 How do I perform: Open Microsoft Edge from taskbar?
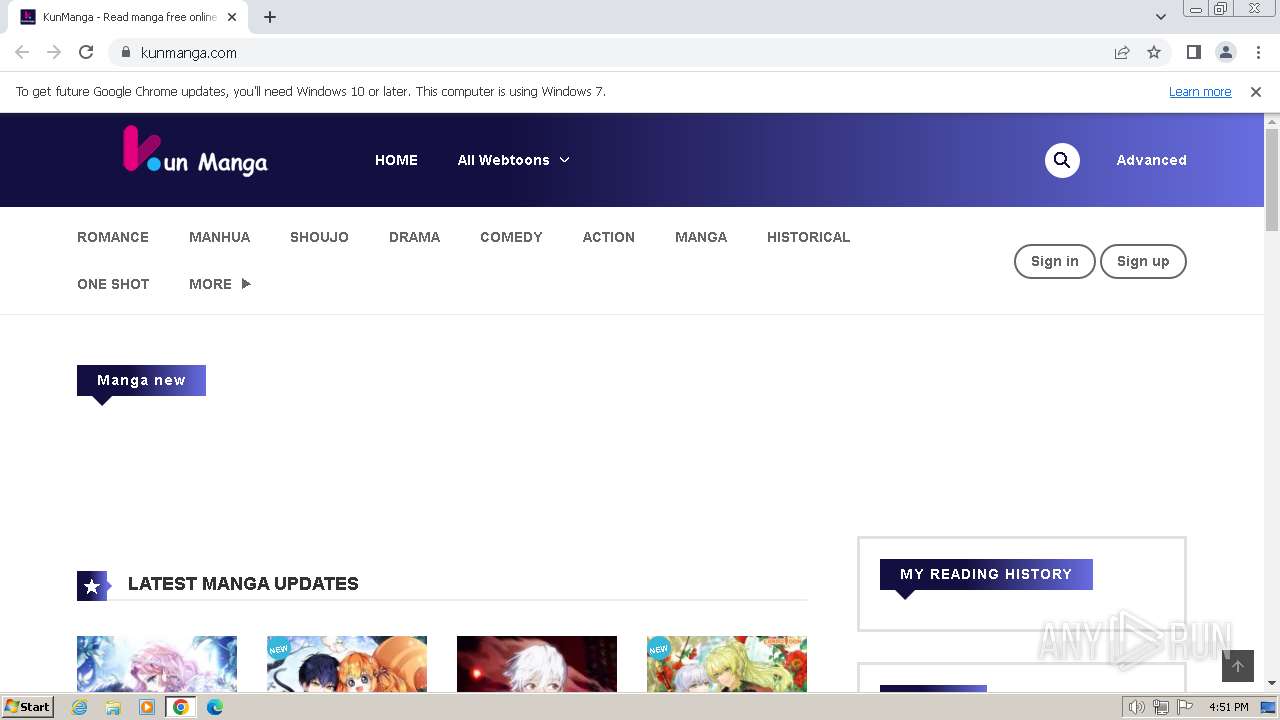(215, 707)
